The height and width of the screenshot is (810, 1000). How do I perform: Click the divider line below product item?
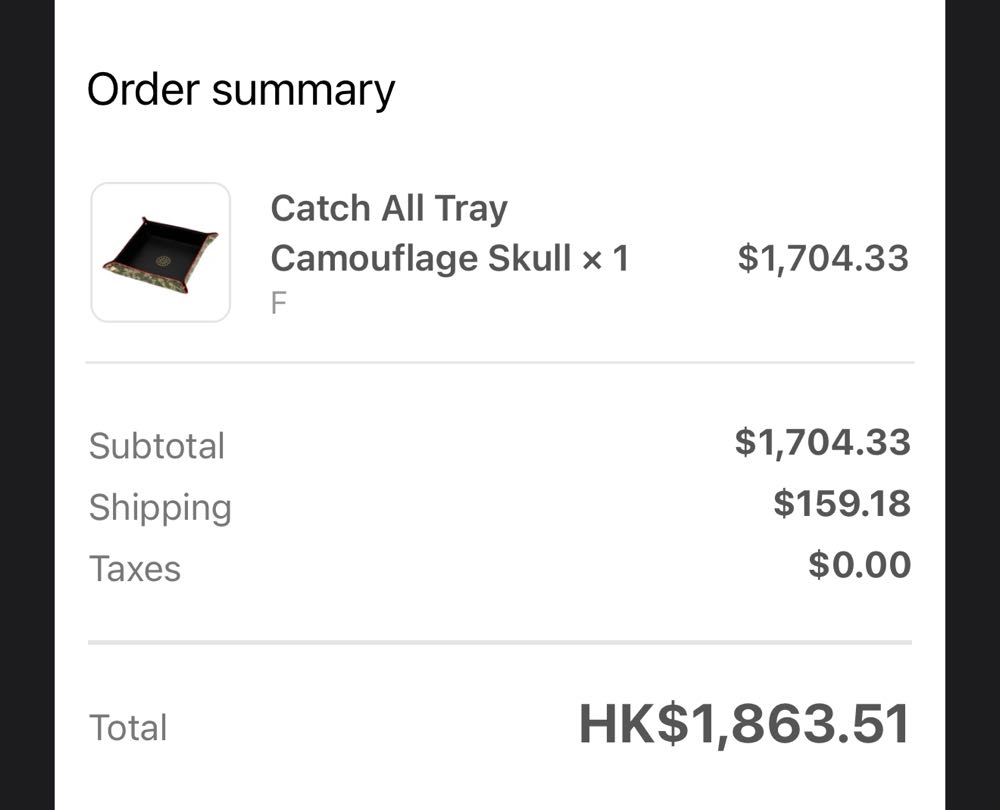coord(500,362)
